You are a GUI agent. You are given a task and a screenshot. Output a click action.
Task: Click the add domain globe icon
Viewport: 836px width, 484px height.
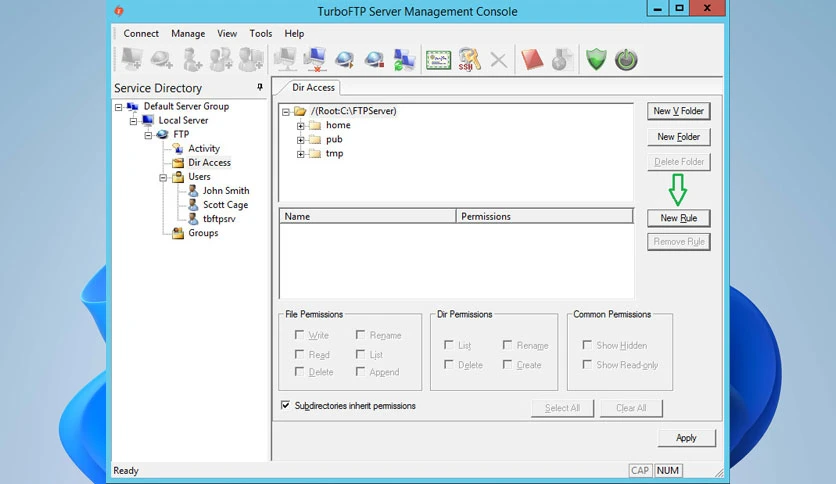(x=161, y=59)
